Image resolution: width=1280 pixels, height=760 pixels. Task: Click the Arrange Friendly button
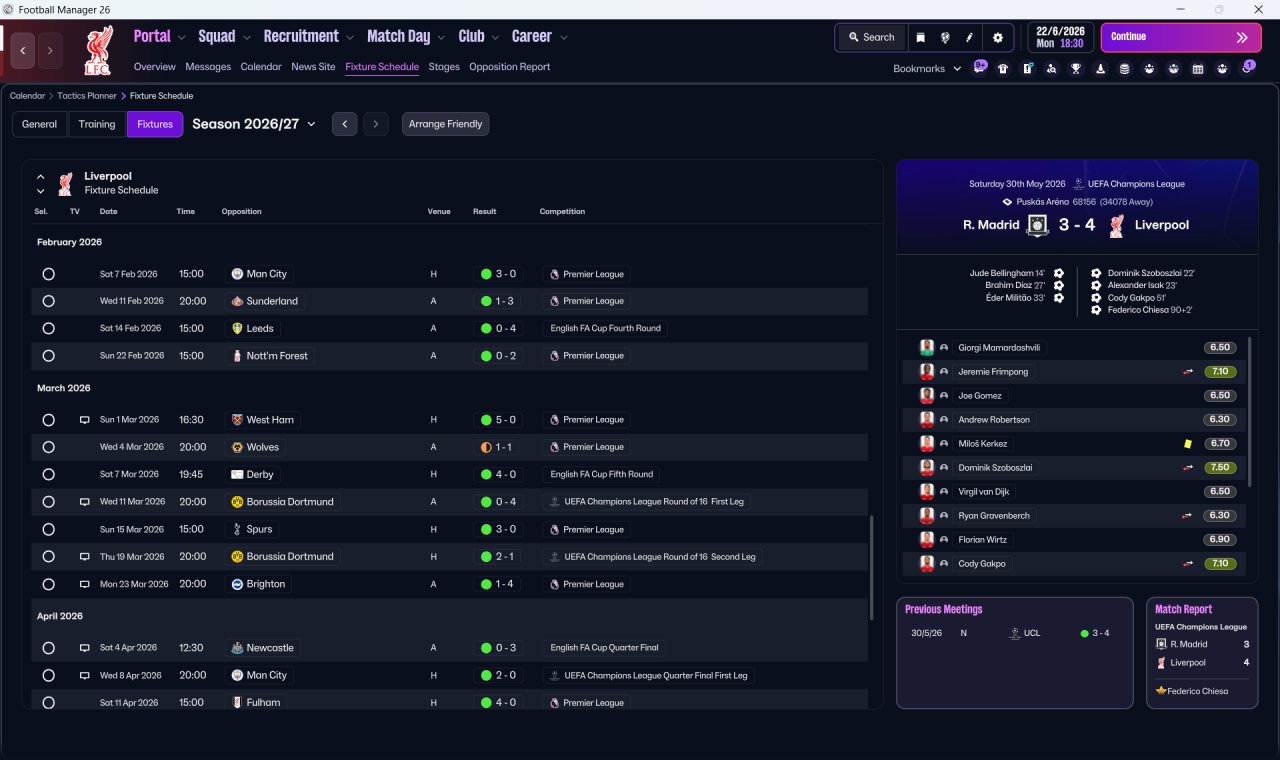[x=445, y=124]
